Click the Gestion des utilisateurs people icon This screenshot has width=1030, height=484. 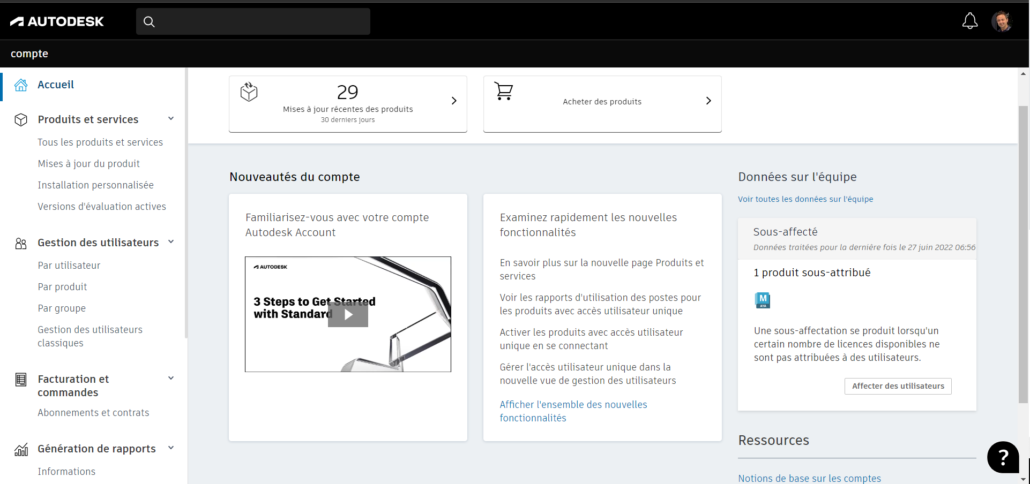[21, 243]
